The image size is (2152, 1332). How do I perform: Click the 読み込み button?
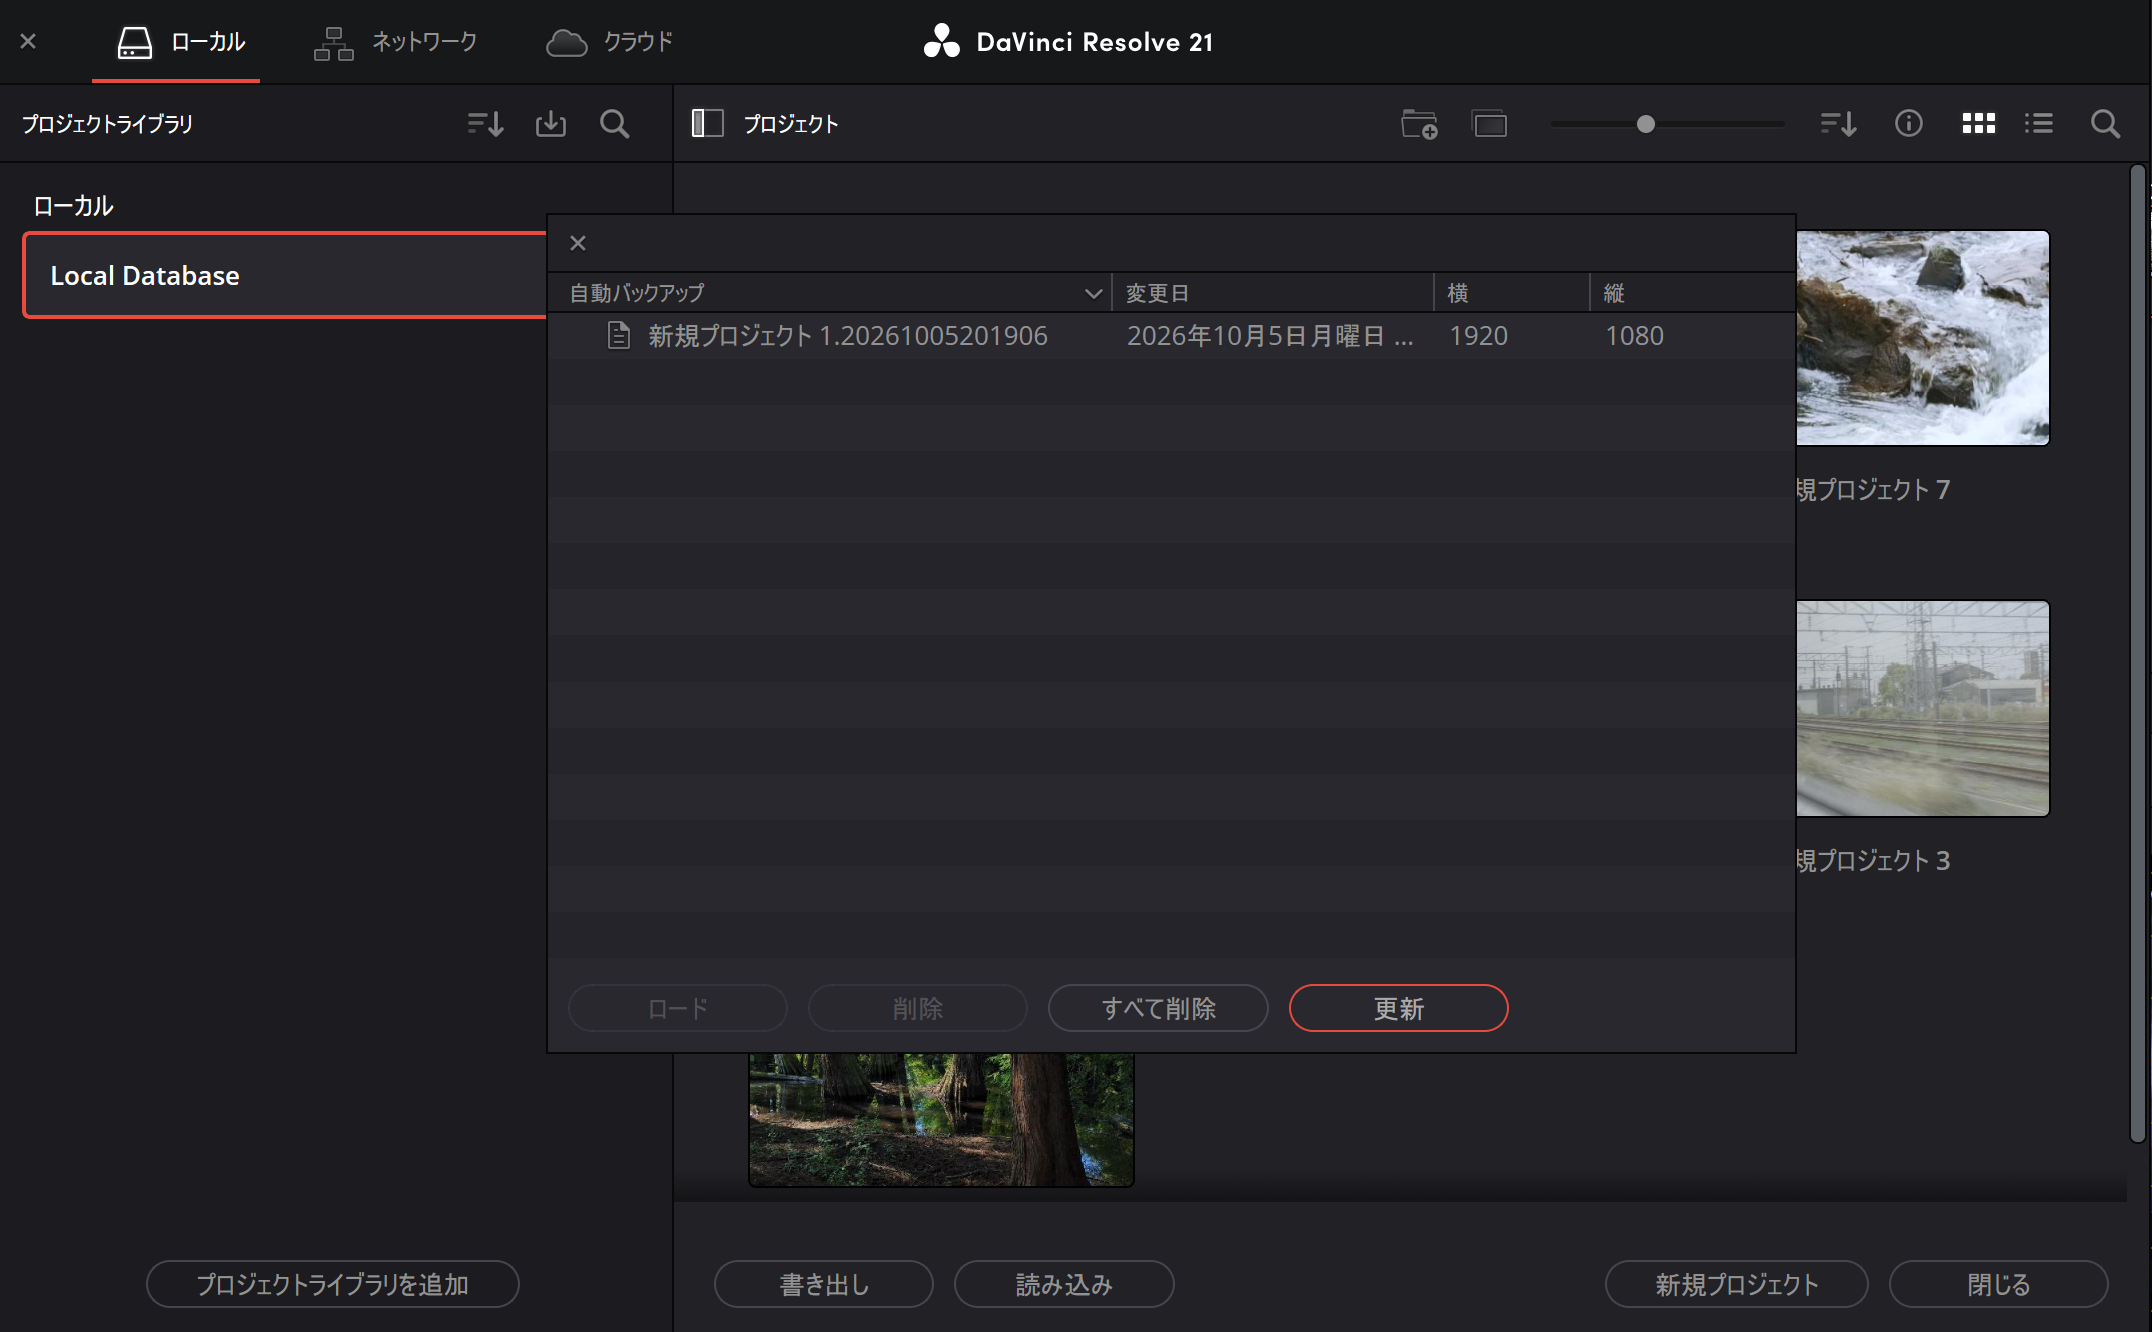(x=1064, y=1284)
